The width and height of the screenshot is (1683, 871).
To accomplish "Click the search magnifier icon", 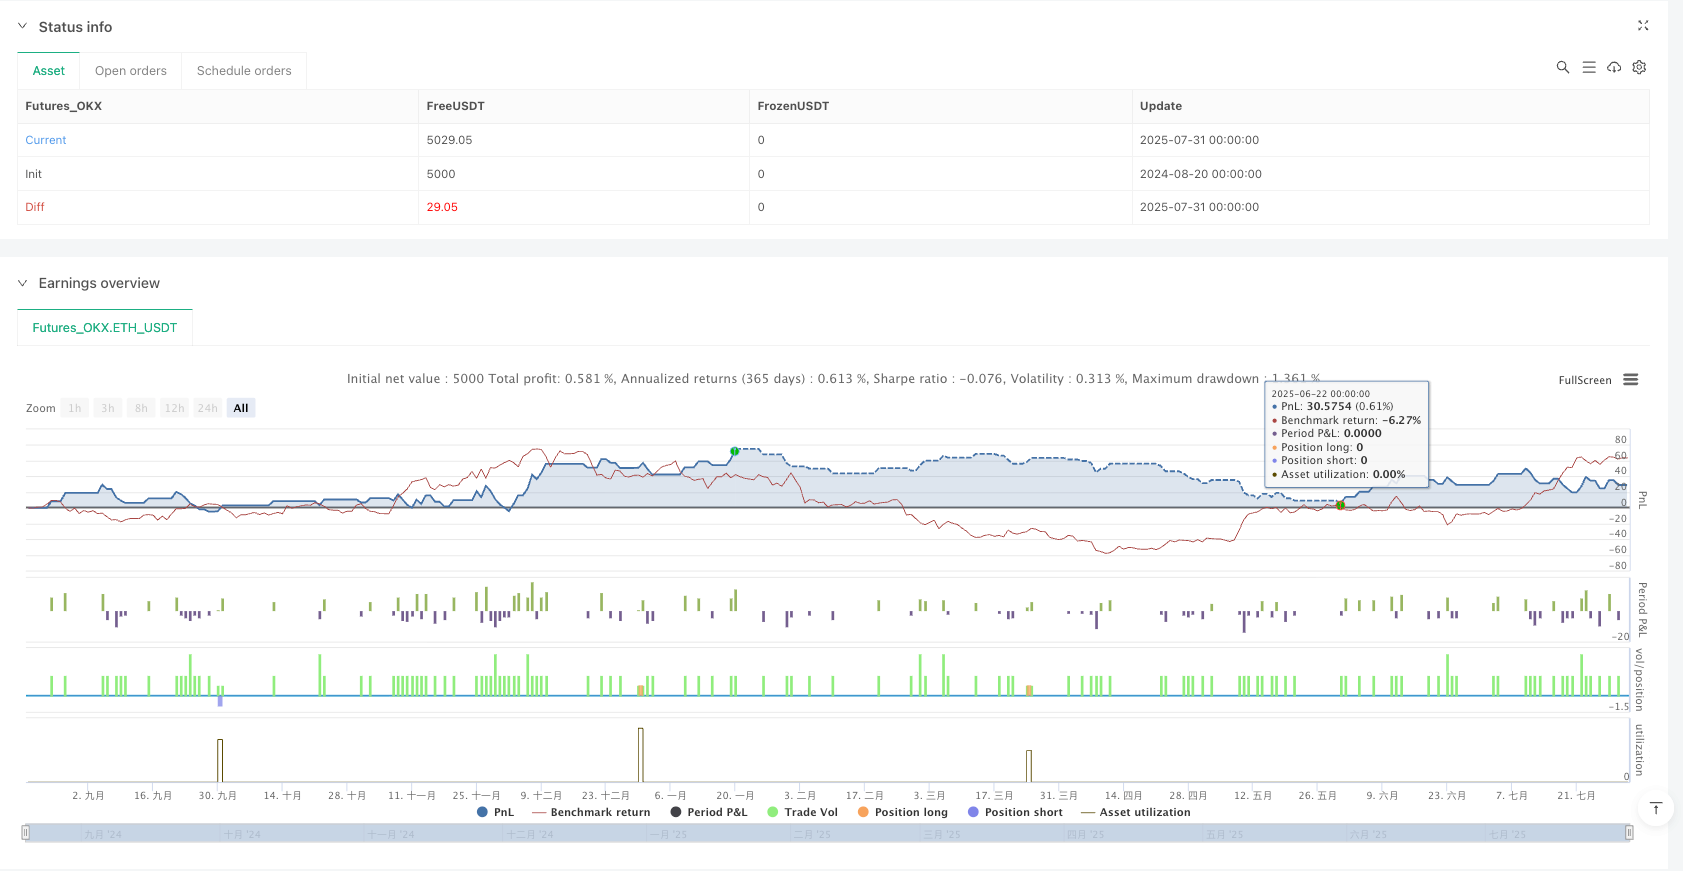I will [1562, 67].
